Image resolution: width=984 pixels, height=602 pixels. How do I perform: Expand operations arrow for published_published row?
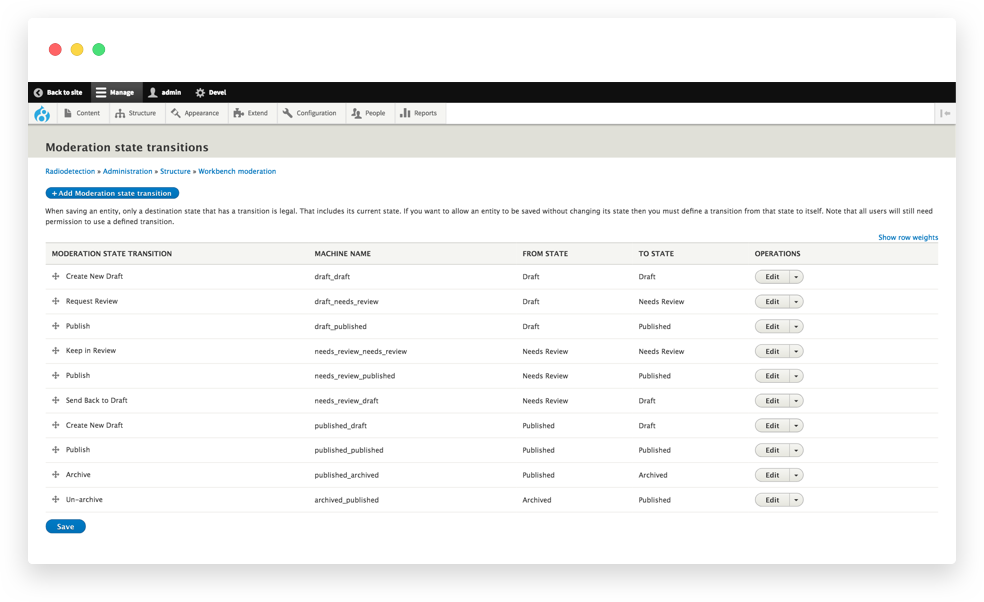click(796, 451)
